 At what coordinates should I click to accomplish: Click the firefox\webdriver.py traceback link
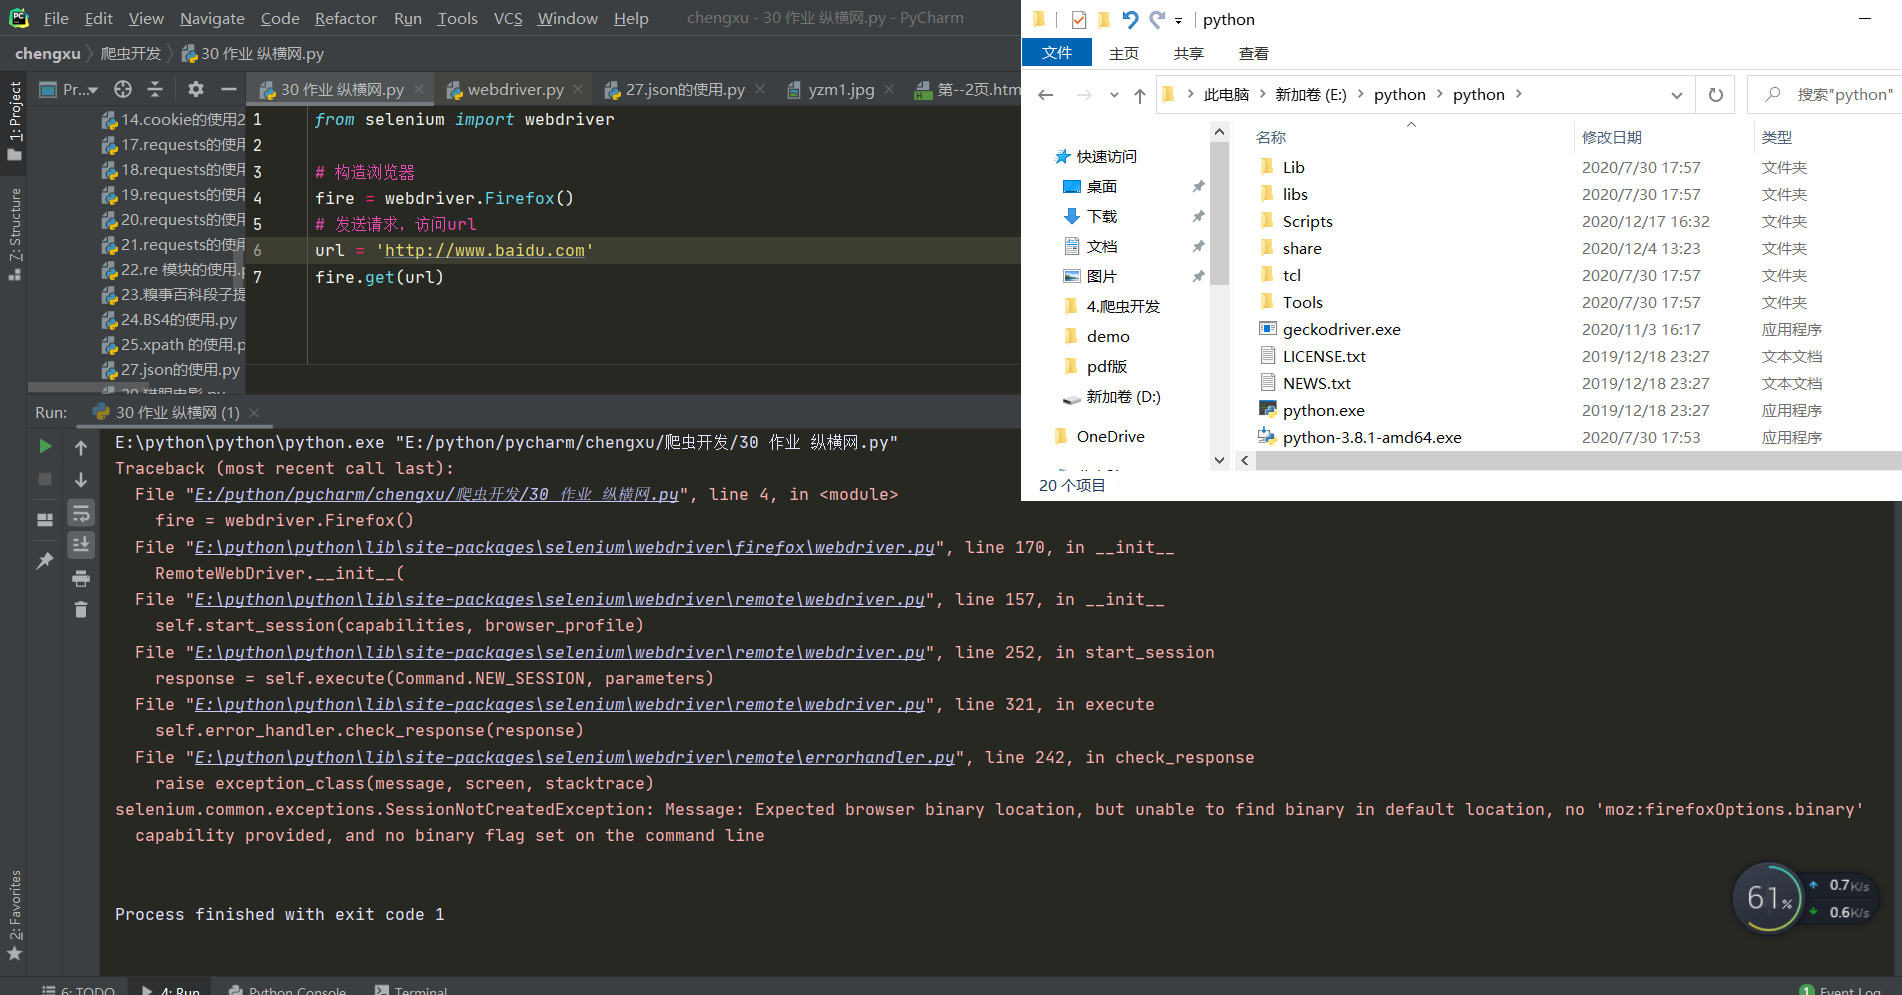click(564, 547)
